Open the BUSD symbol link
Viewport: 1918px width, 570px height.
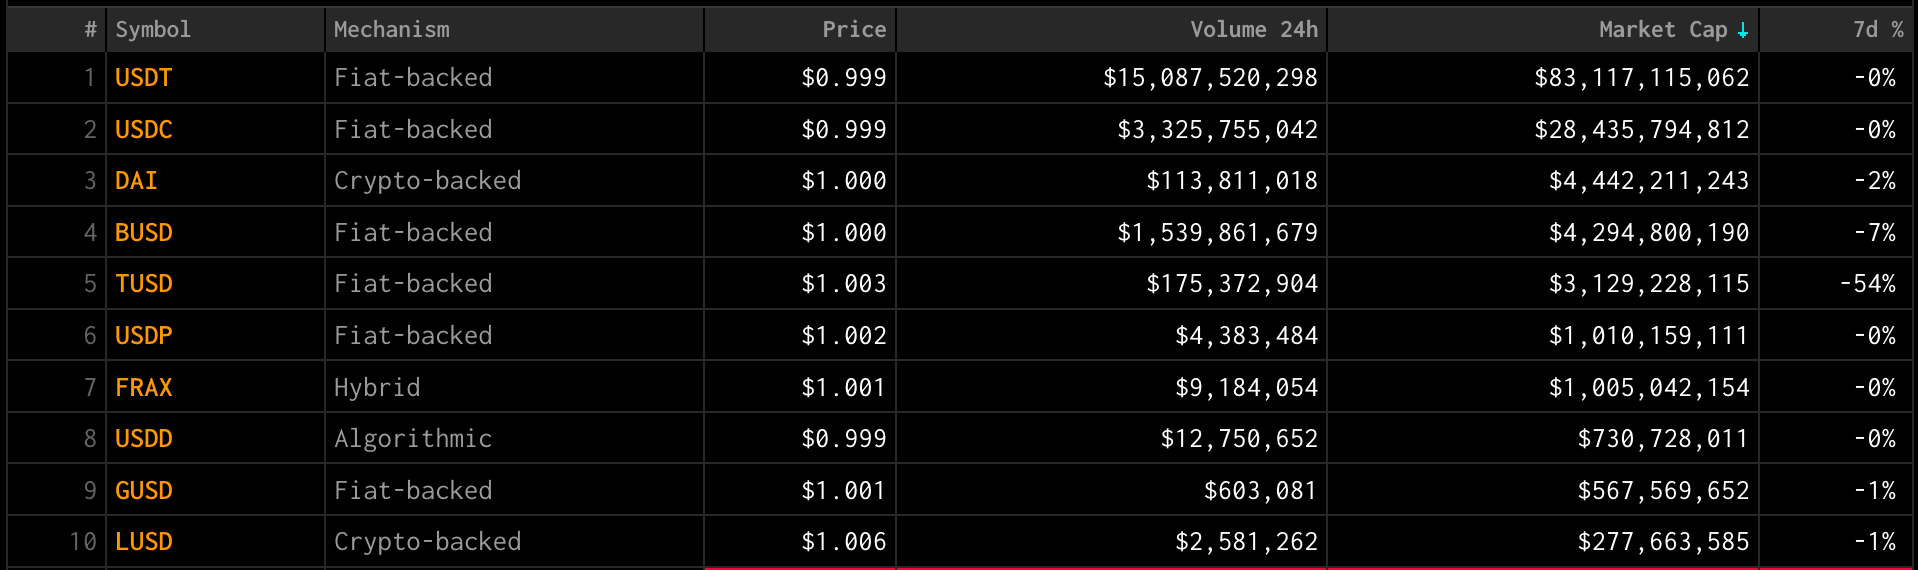click(x=144, y=233)
